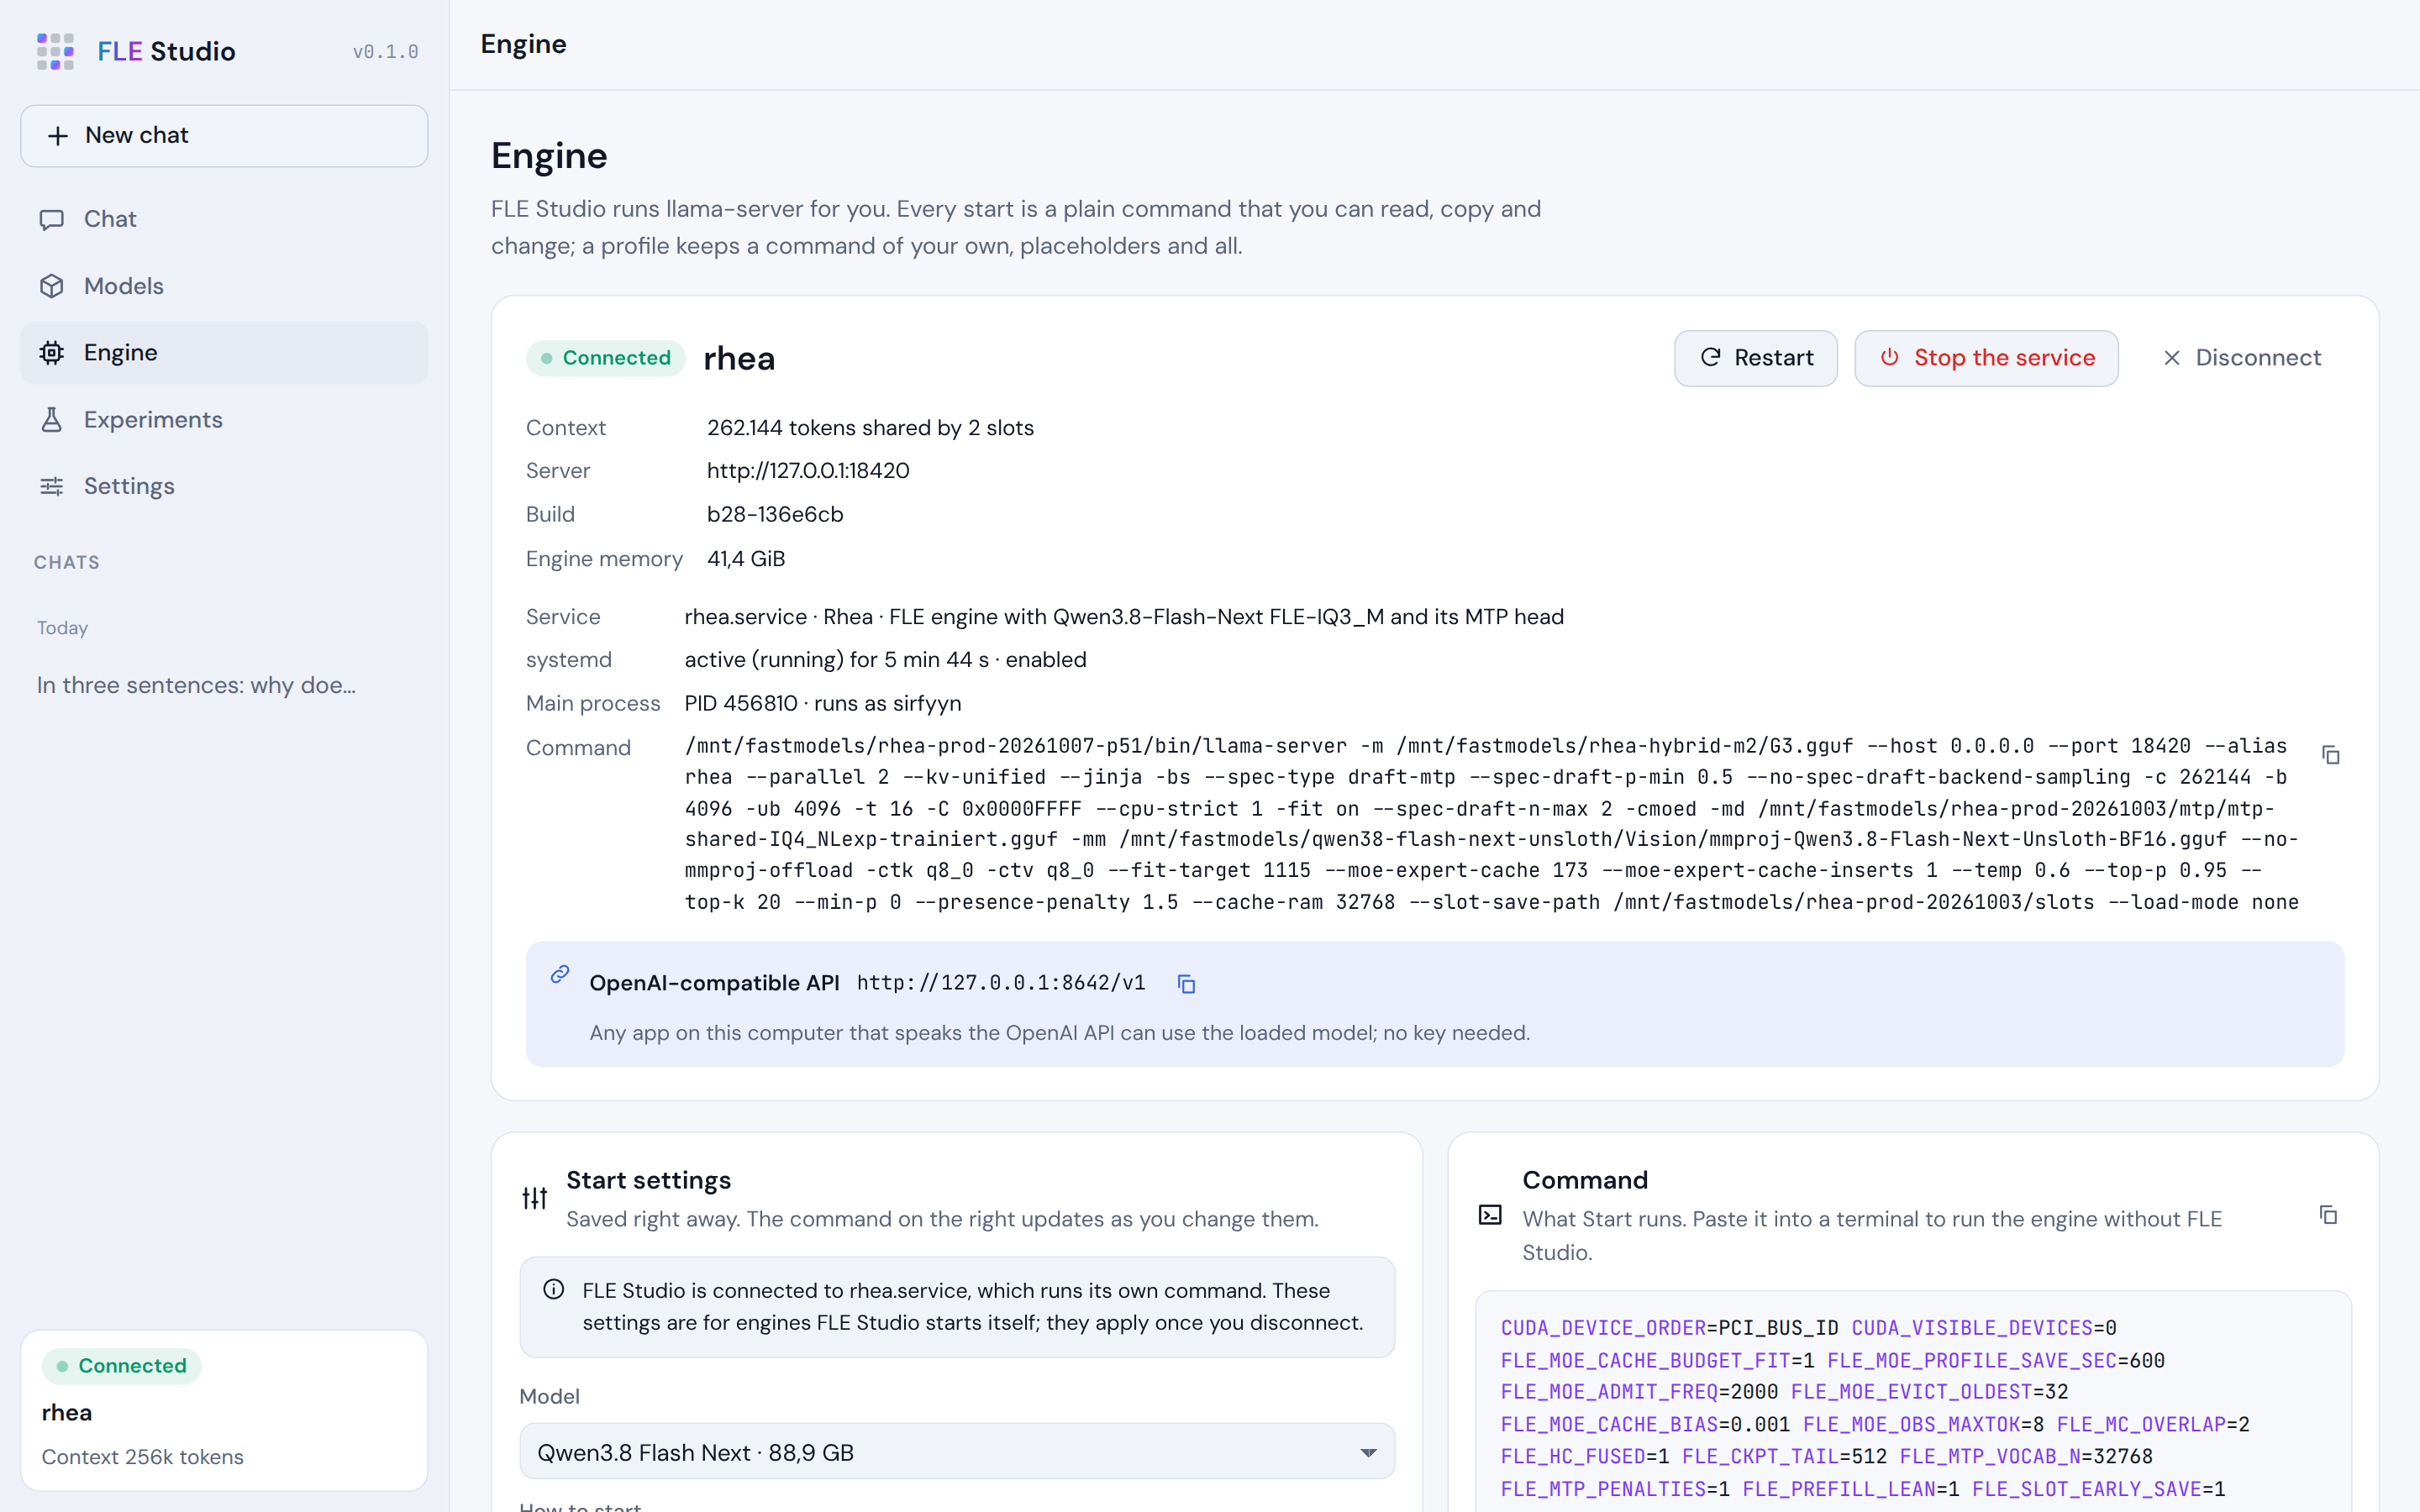
Task: Click server address http://127.0.0.1:18420
Action: 808,471
